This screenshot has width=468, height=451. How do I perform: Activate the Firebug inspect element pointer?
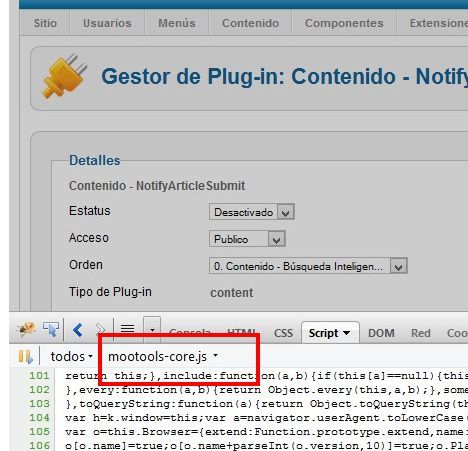(x=51, y=329)
